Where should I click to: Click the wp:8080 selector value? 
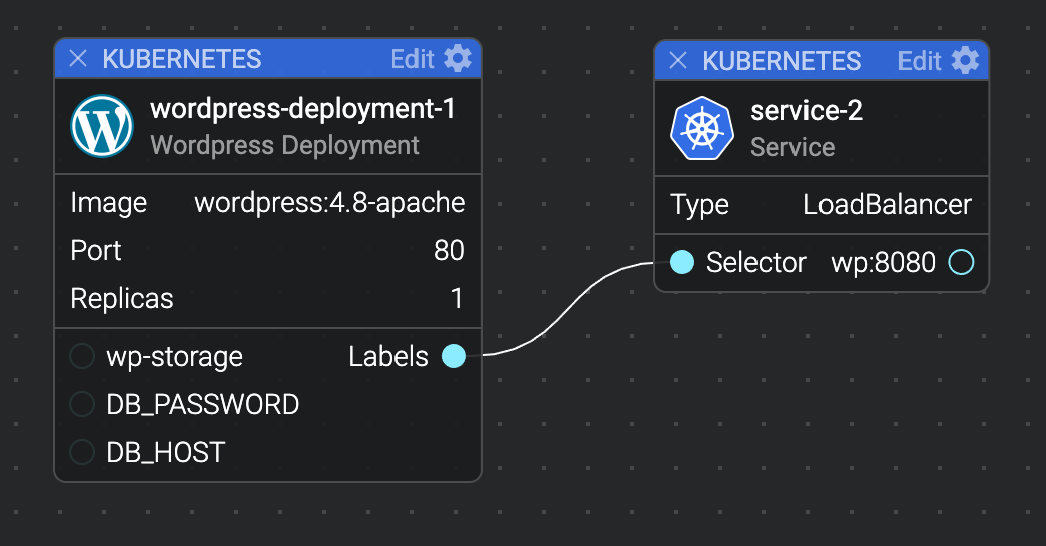(x=883, y=262)
